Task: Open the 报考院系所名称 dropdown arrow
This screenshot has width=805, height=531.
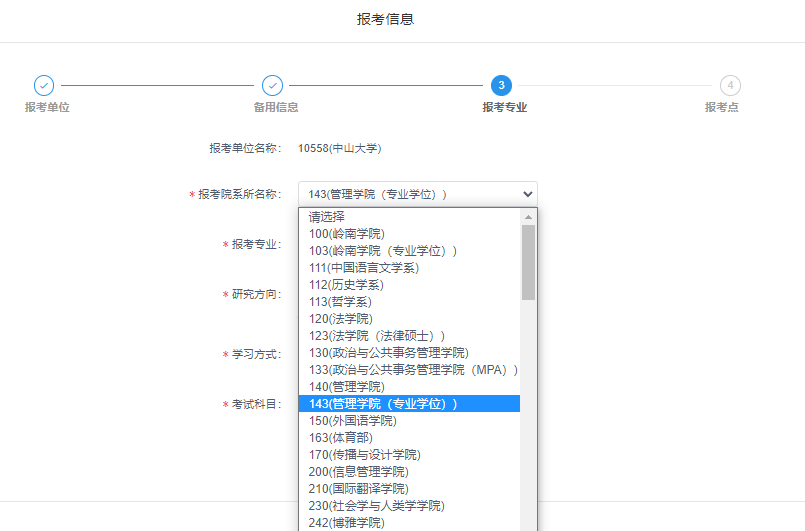Action: (x=527, y=194)
